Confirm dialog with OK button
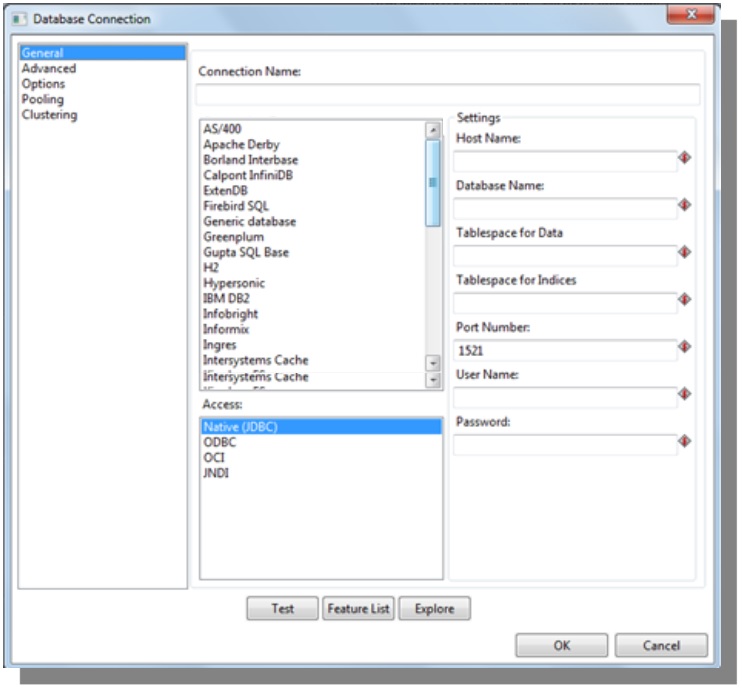742x688 pixels. click(x=561, y=646)
